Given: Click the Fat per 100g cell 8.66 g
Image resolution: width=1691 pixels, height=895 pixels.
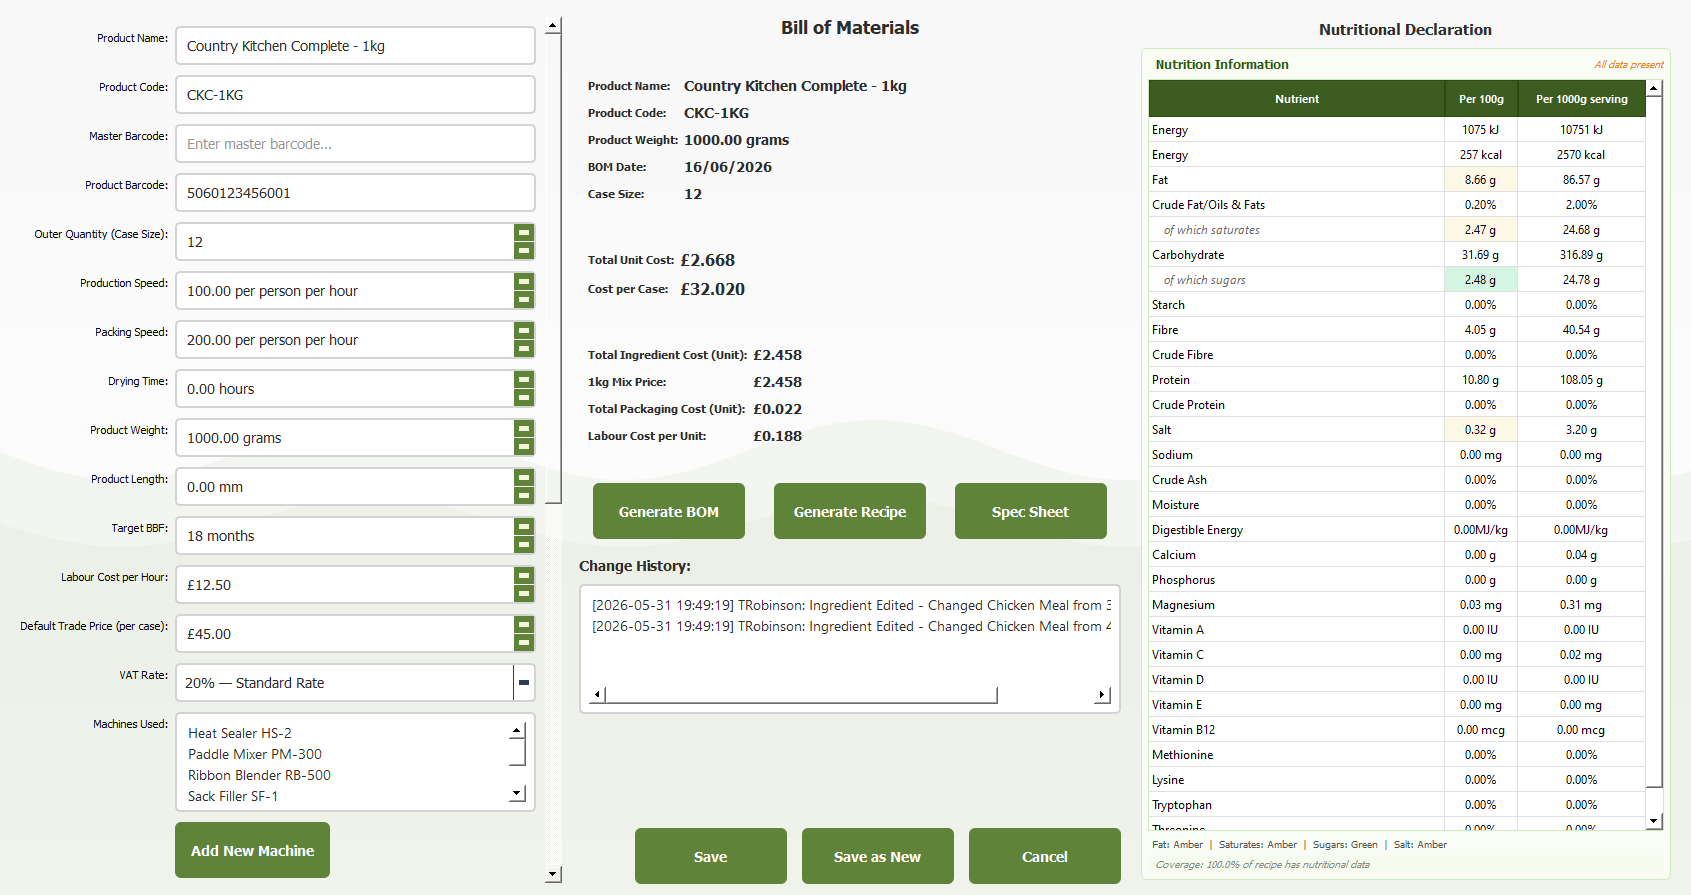Looking at the screenshot, I should (x=1481, y=180).
